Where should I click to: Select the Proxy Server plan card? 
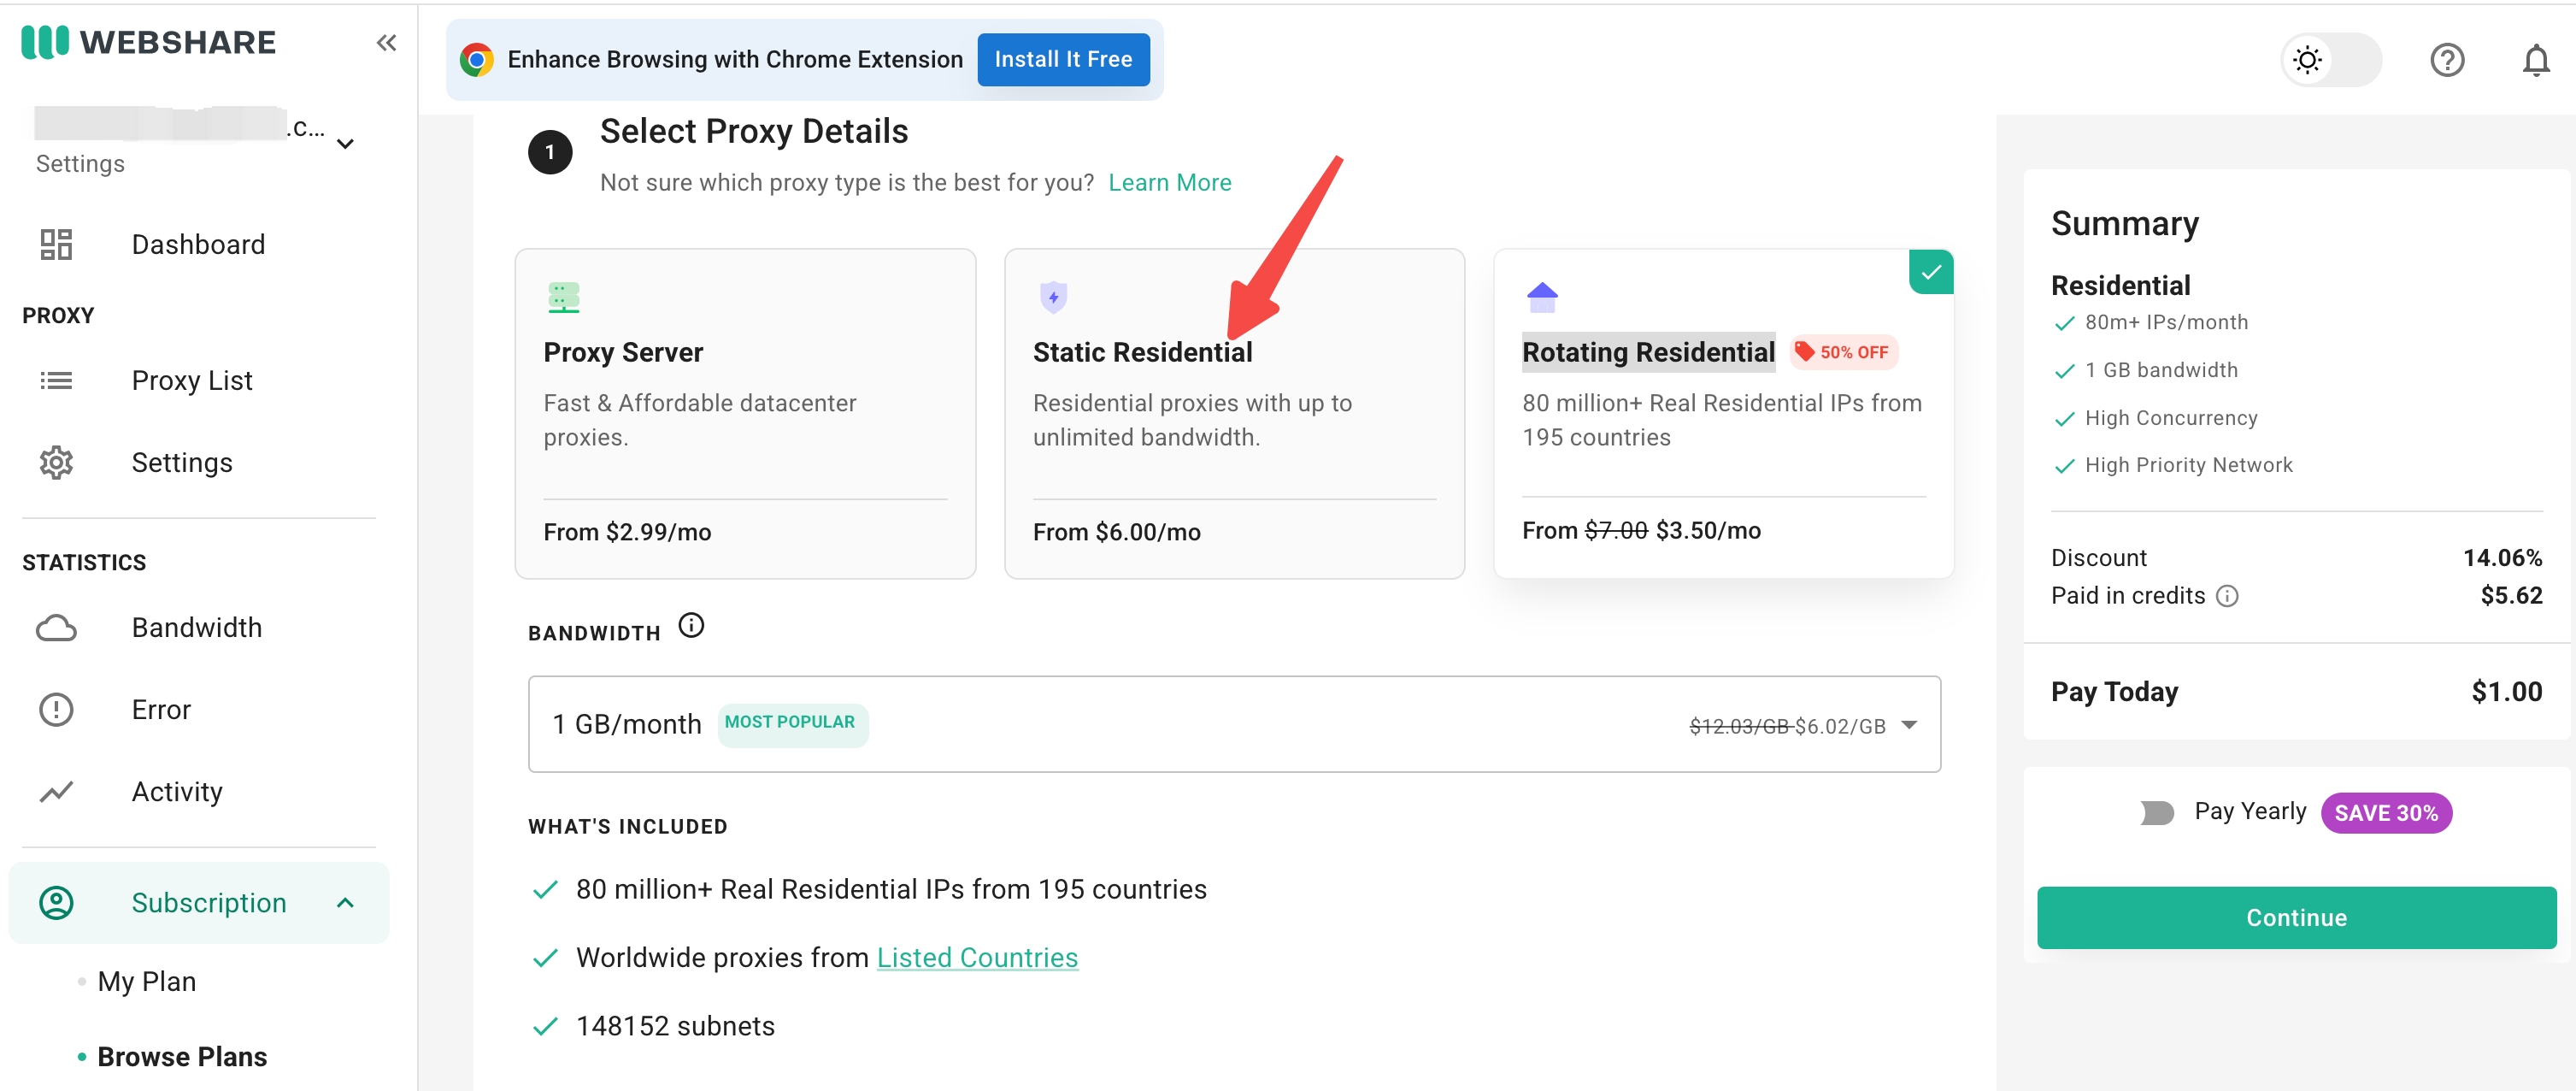coord(744,414)
